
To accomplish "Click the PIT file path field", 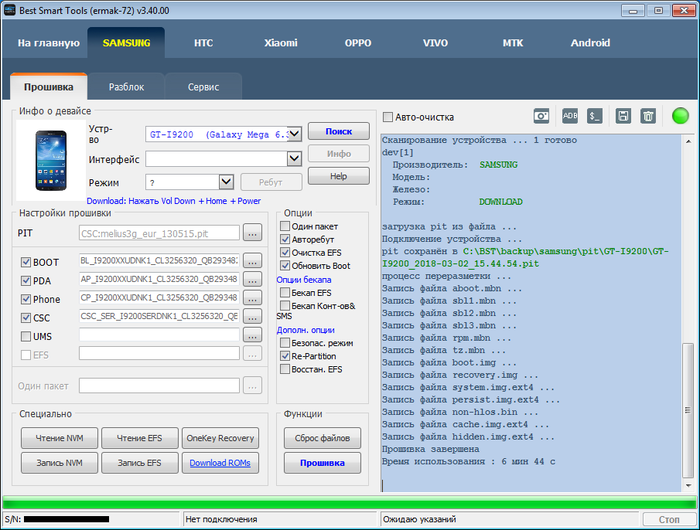I will pyautogui.click(x=159, y=233).
